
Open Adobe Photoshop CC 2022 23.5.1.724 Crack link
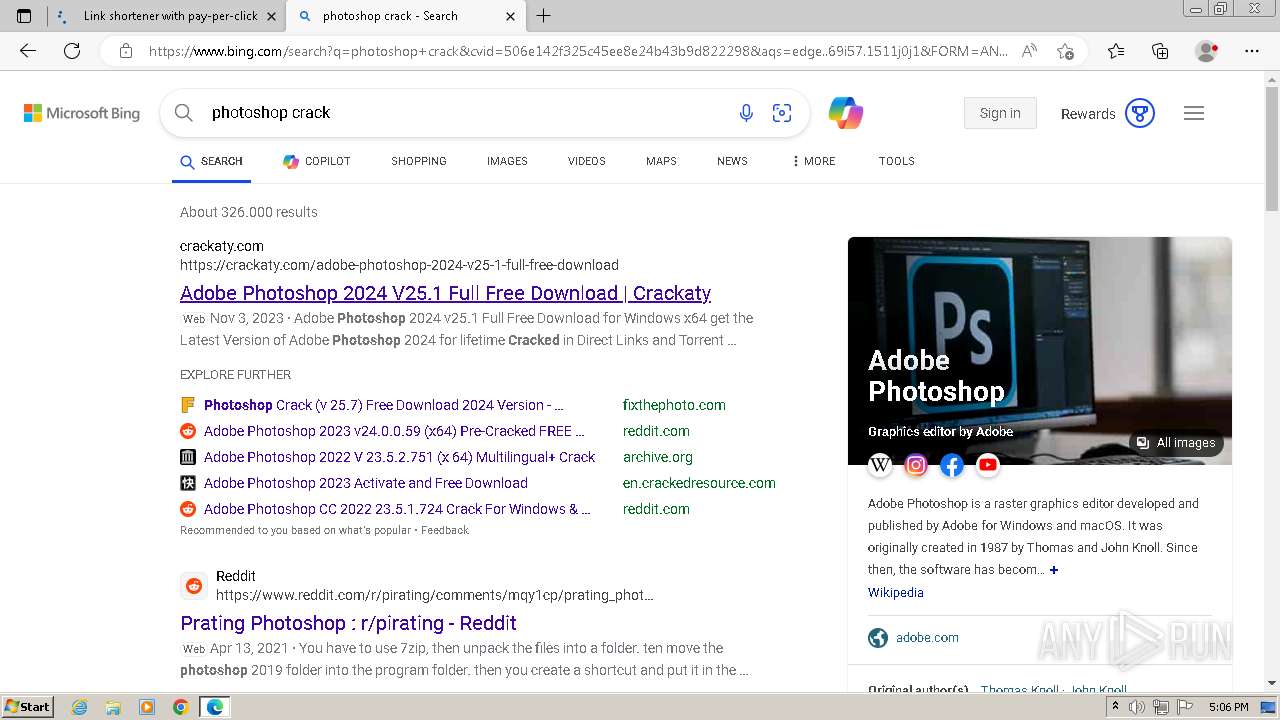[397, 509]
